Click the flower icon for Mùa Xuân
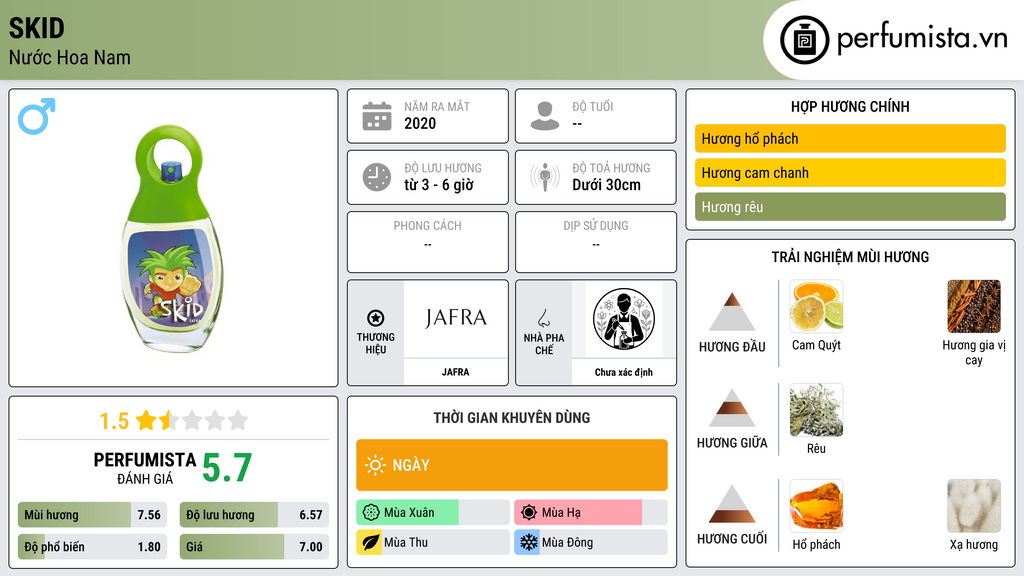This screenshot has width=1024, height=576. 371,513
